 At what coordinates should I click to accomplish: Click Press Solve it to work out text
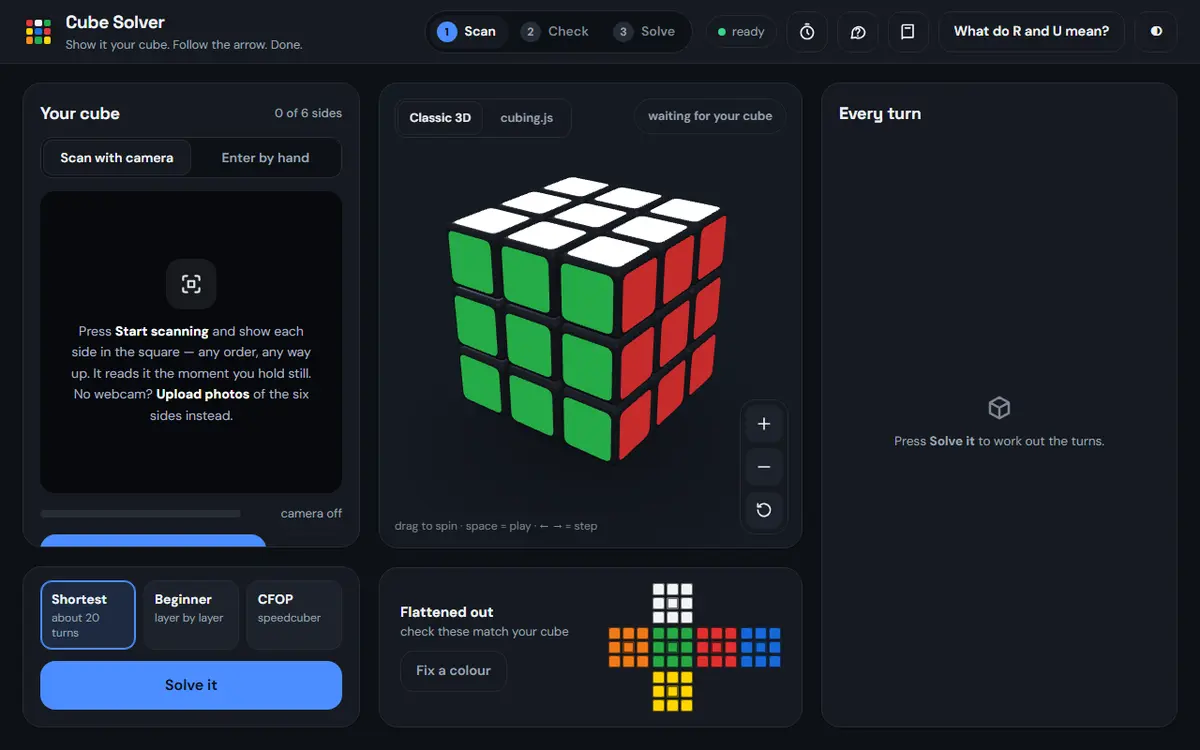click(x=999, y=441)
